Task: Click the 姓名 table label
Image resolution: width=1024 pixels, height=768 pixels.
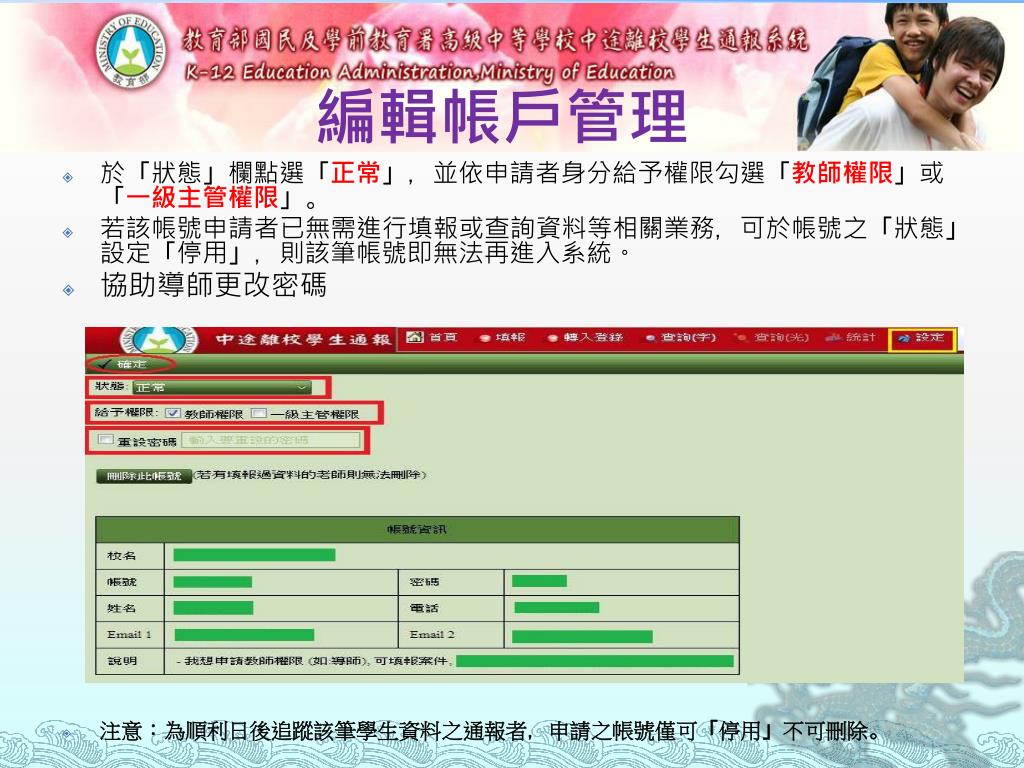Action: click(x=121, y=608)
